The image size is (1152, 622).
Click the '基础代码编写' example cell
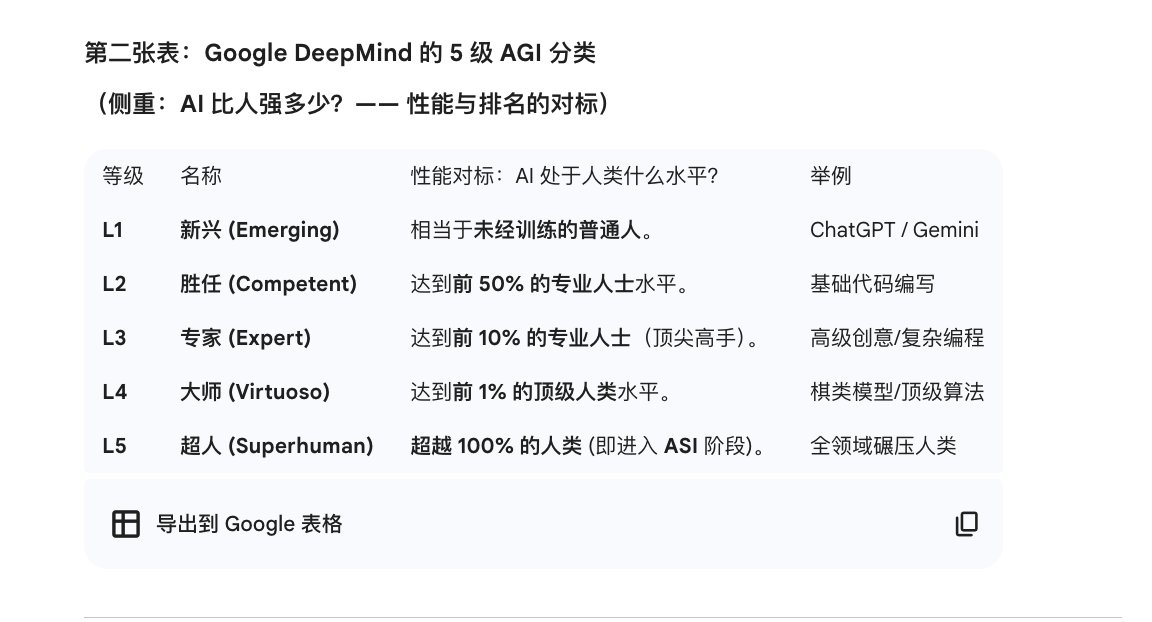(x=872, y=284)
